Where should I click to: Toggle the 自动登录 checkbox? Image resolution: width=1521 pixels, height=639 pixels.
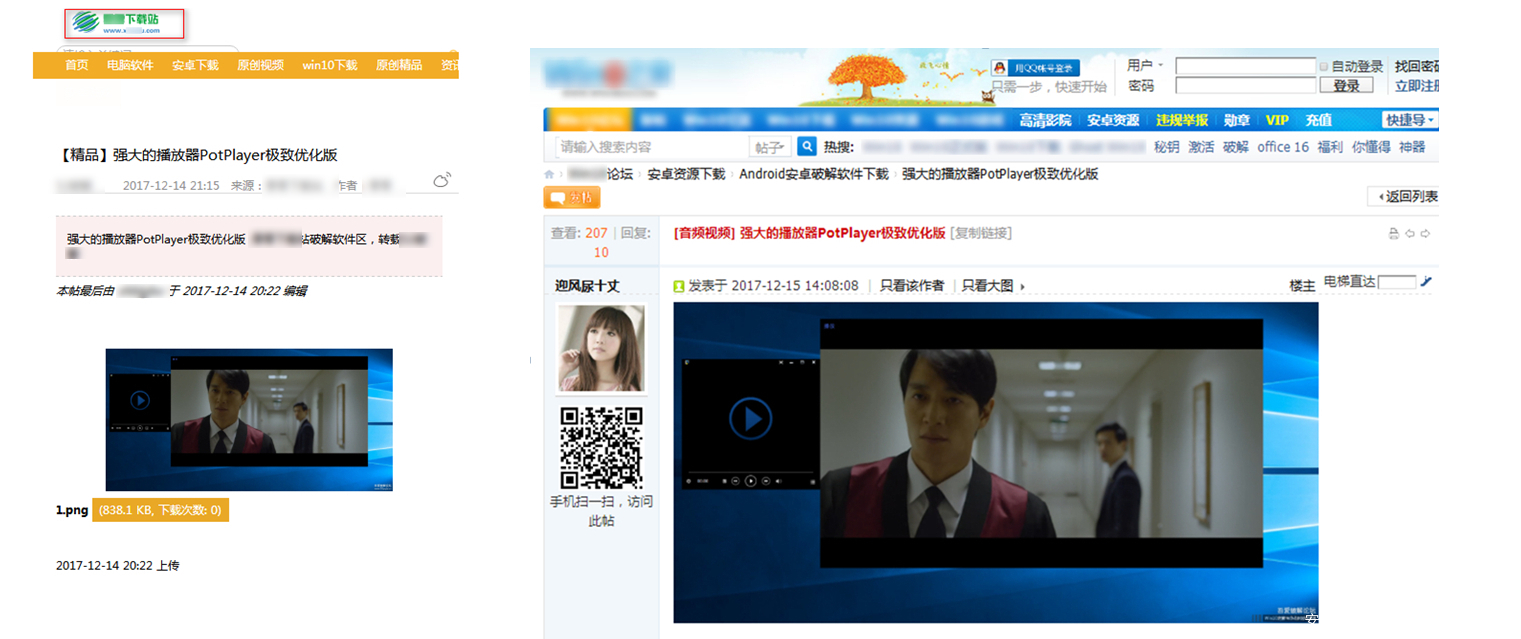1324,67
